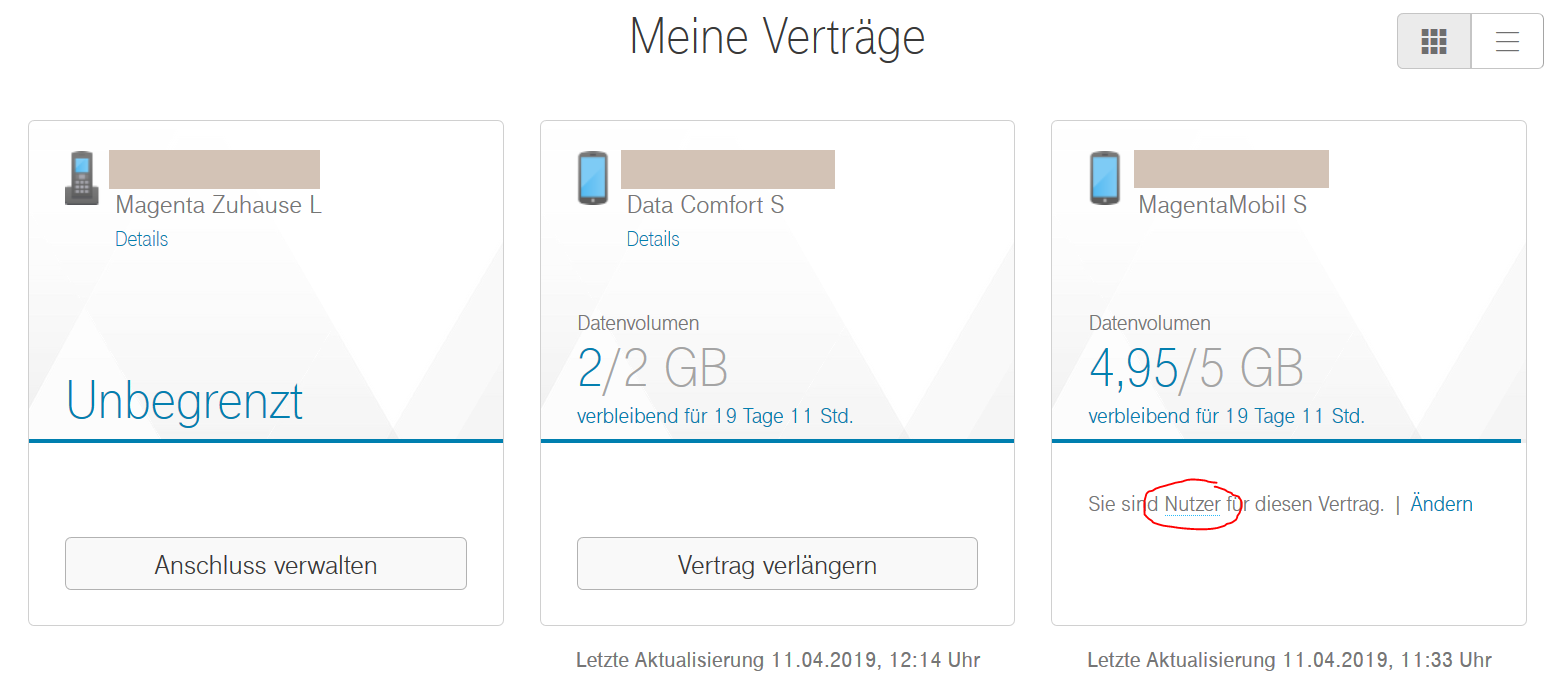Image resolution: width=1557 pixels, height=677 pixels.
Task: Click the 2/2 GB data volume
Action: click(x=652, y=369)
